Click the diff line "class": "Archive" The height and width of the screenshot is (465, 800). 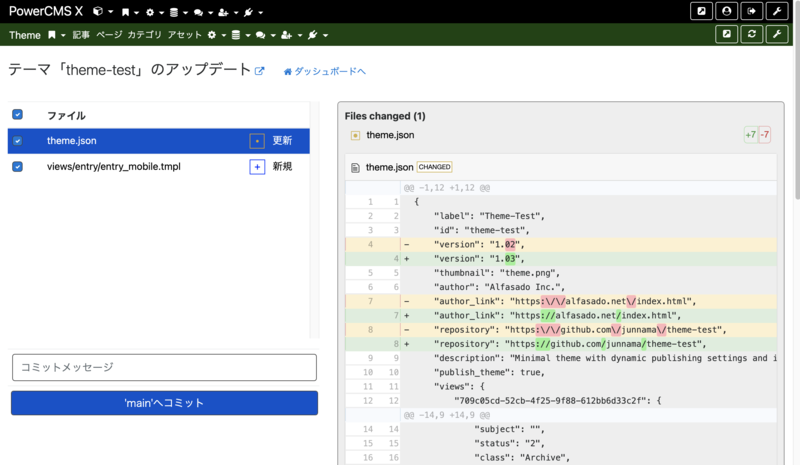561,458
